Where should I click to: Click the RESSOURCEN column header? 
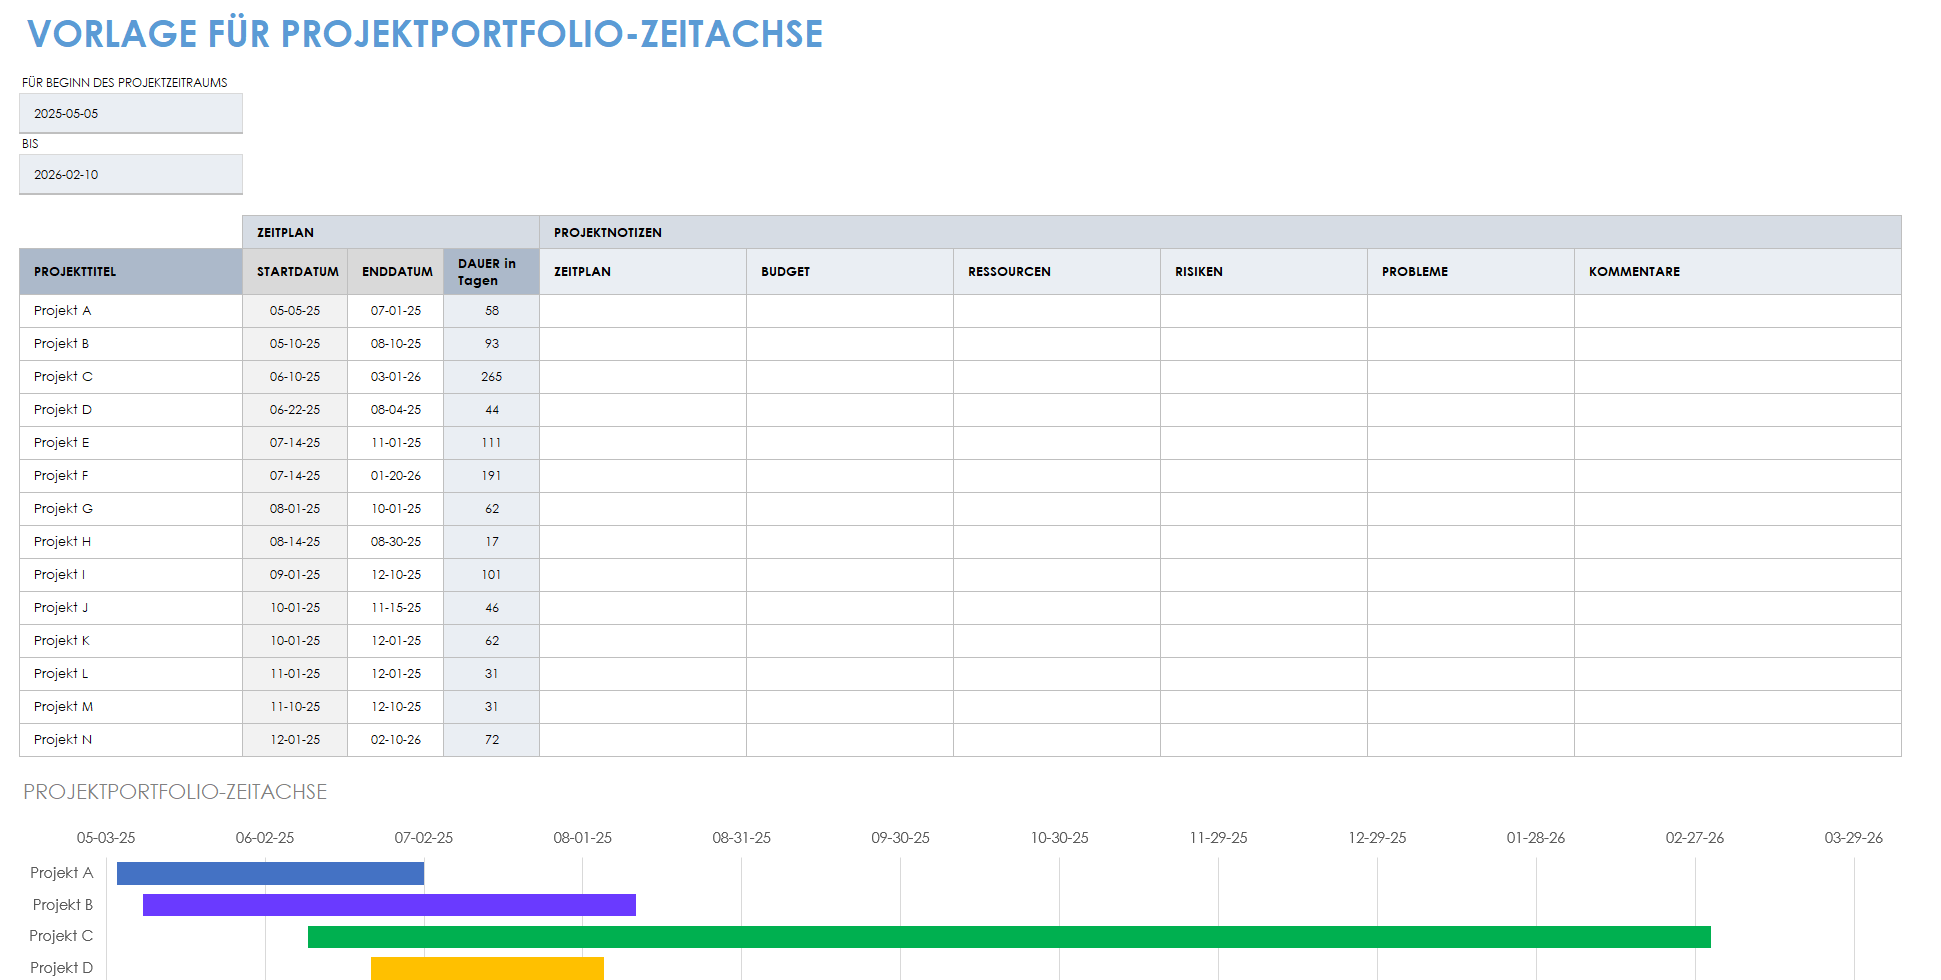(x=1057, y=271)
